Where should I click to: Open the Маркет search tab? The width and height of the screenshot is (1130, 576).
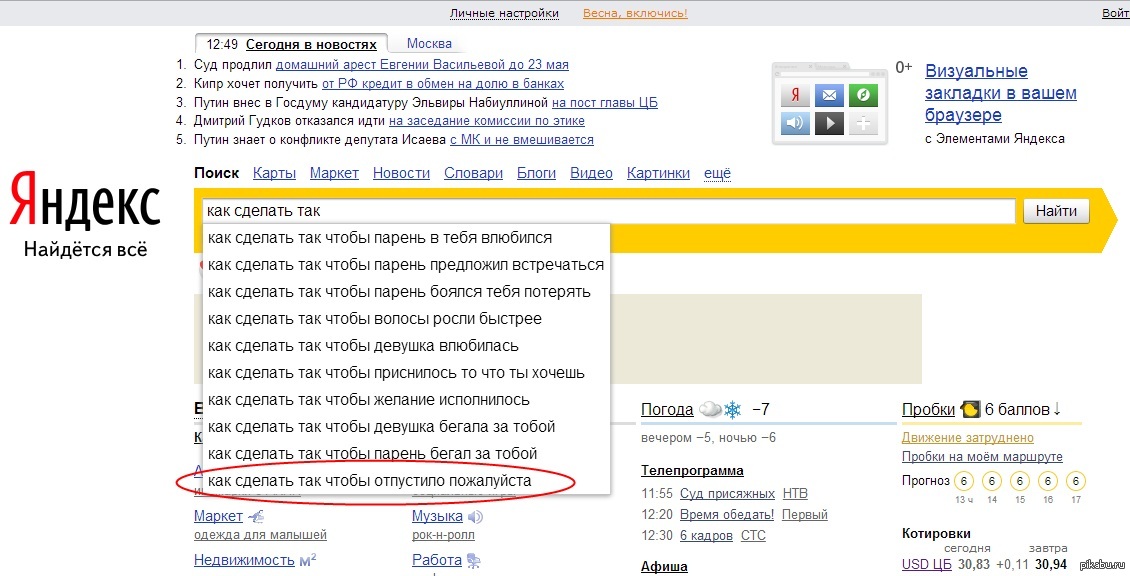(334, 173)
